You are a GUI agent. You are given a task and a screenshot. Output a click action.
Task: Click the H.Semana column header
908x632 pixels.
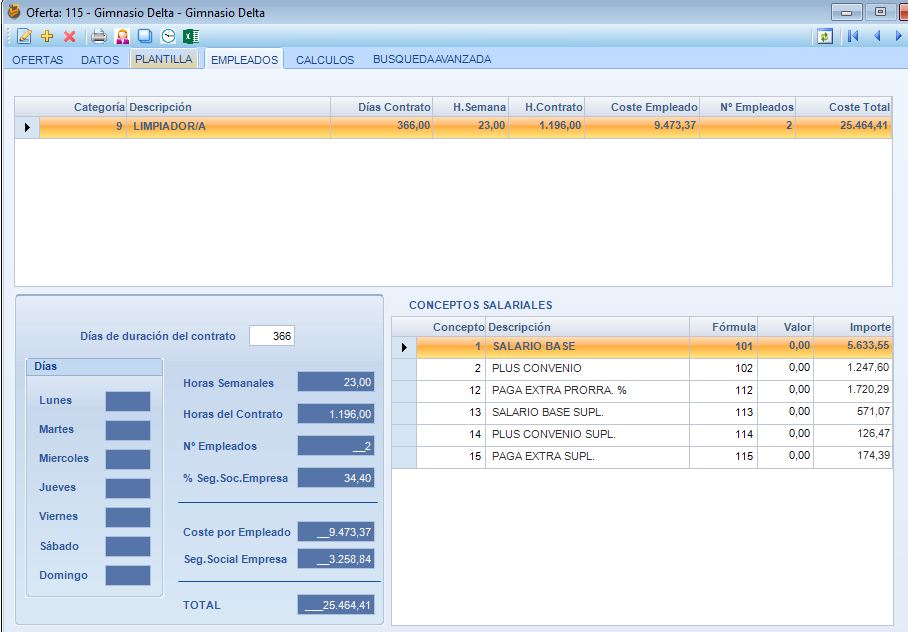(470, 107)
